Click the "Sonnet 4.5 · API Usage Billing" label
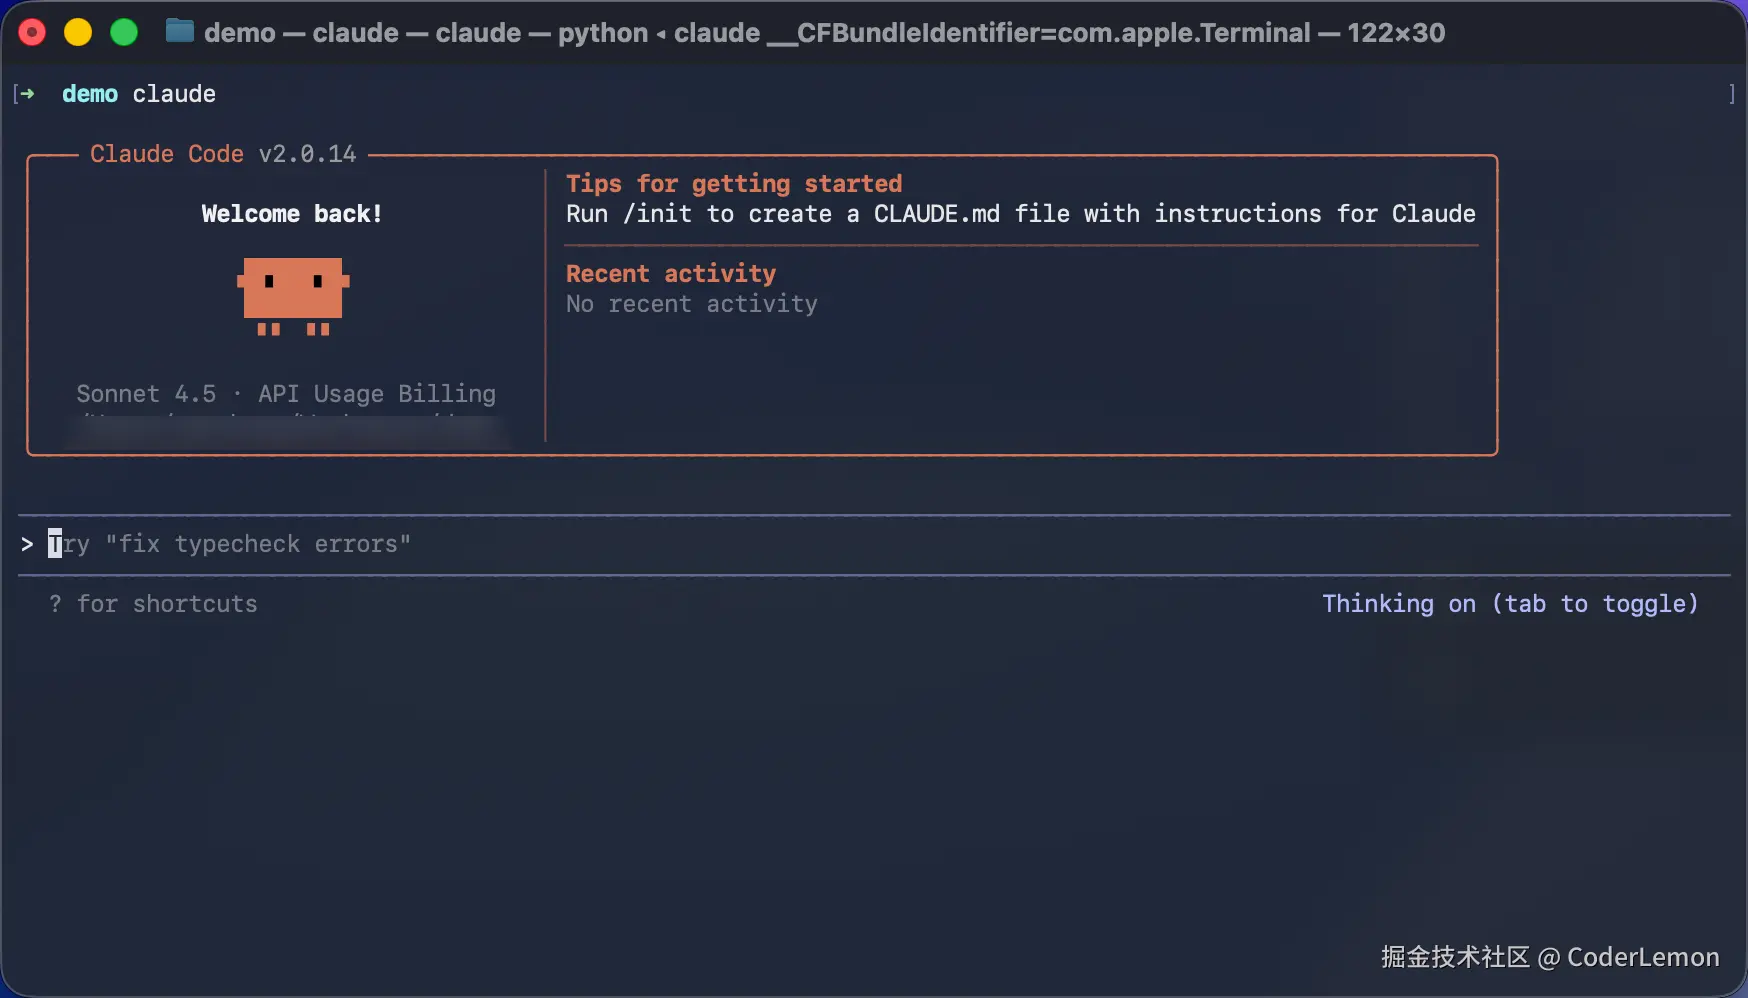The image size is (1748, 998). (286, 394)
